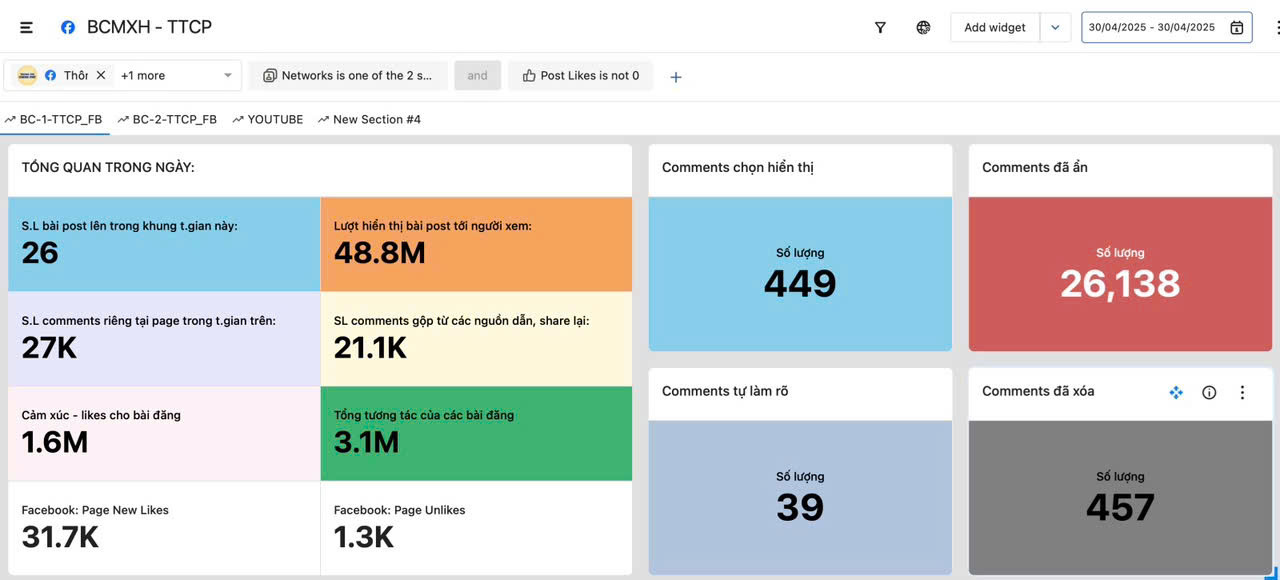
Task: Open the calendar icon in date range field
Action: tap(1237, 28)
